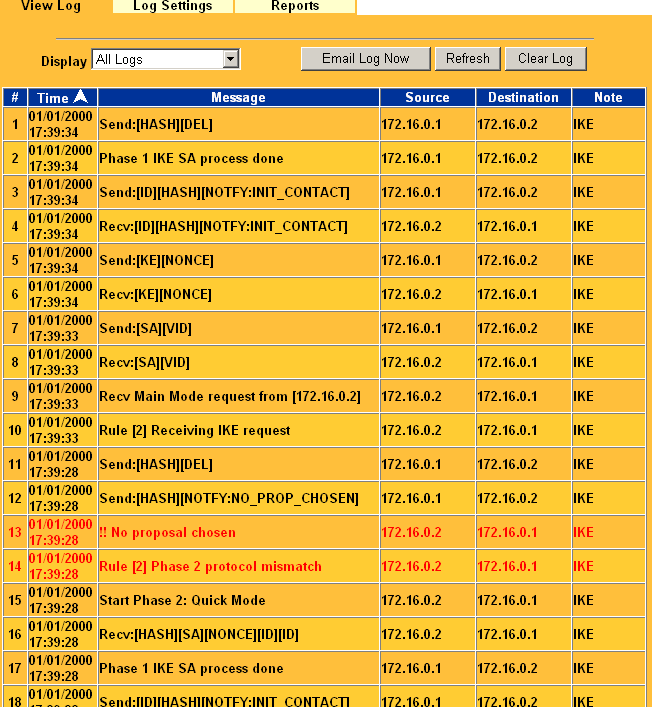652x707 pixels.
Task: Click the Message column header
Action: click(x=239, y=97)
